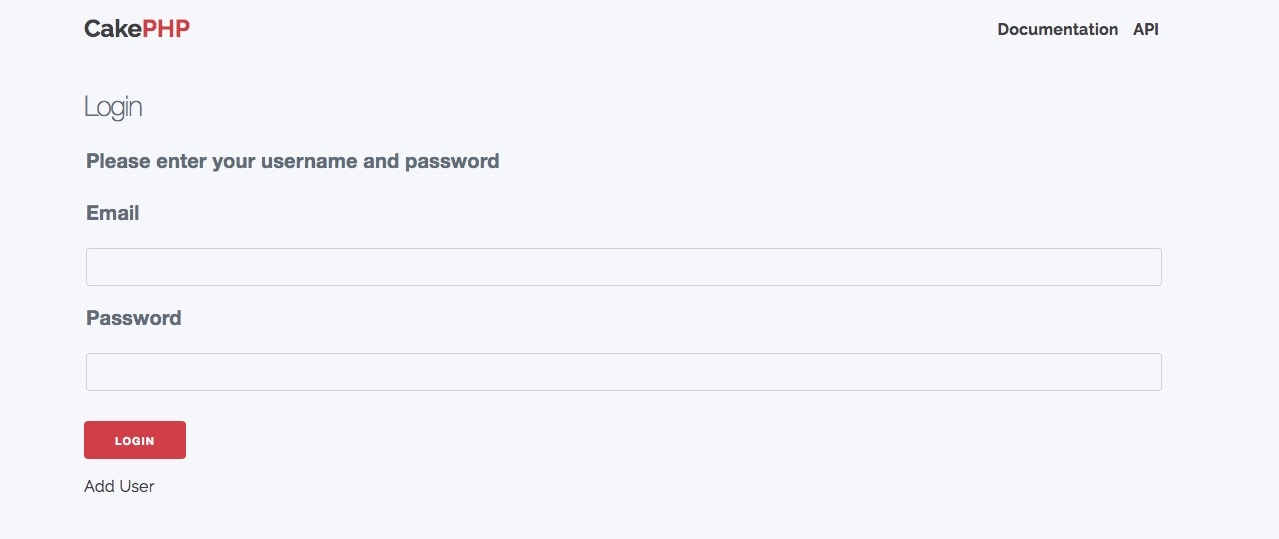
Task: Place cursor in the text box under Email
Action: 623,267
